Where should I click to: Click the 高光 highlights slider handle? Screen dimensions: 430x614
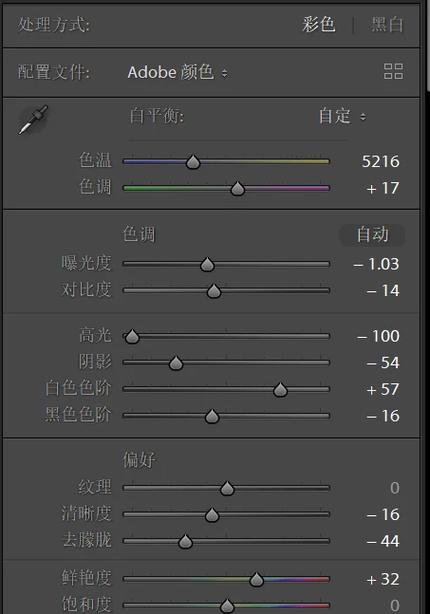tap(132, 336)
